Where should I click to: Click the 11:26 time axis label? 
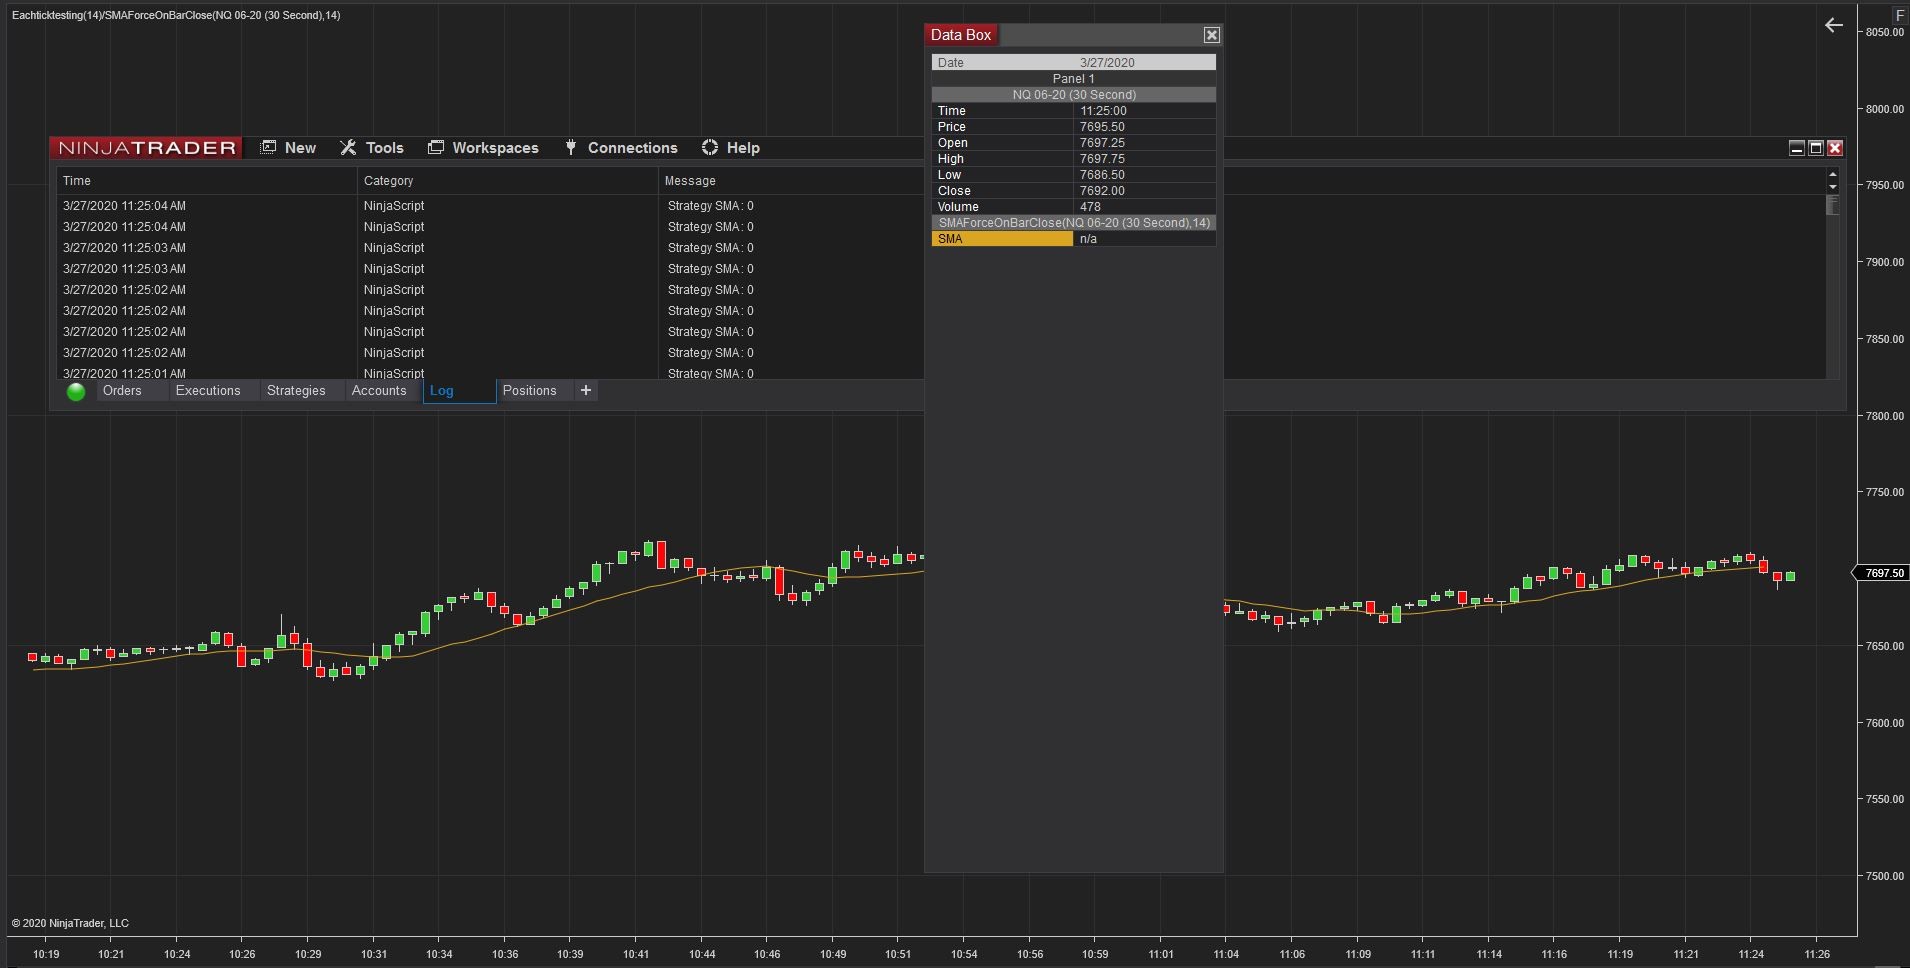pyautogui.click(x=1817, y=954)
